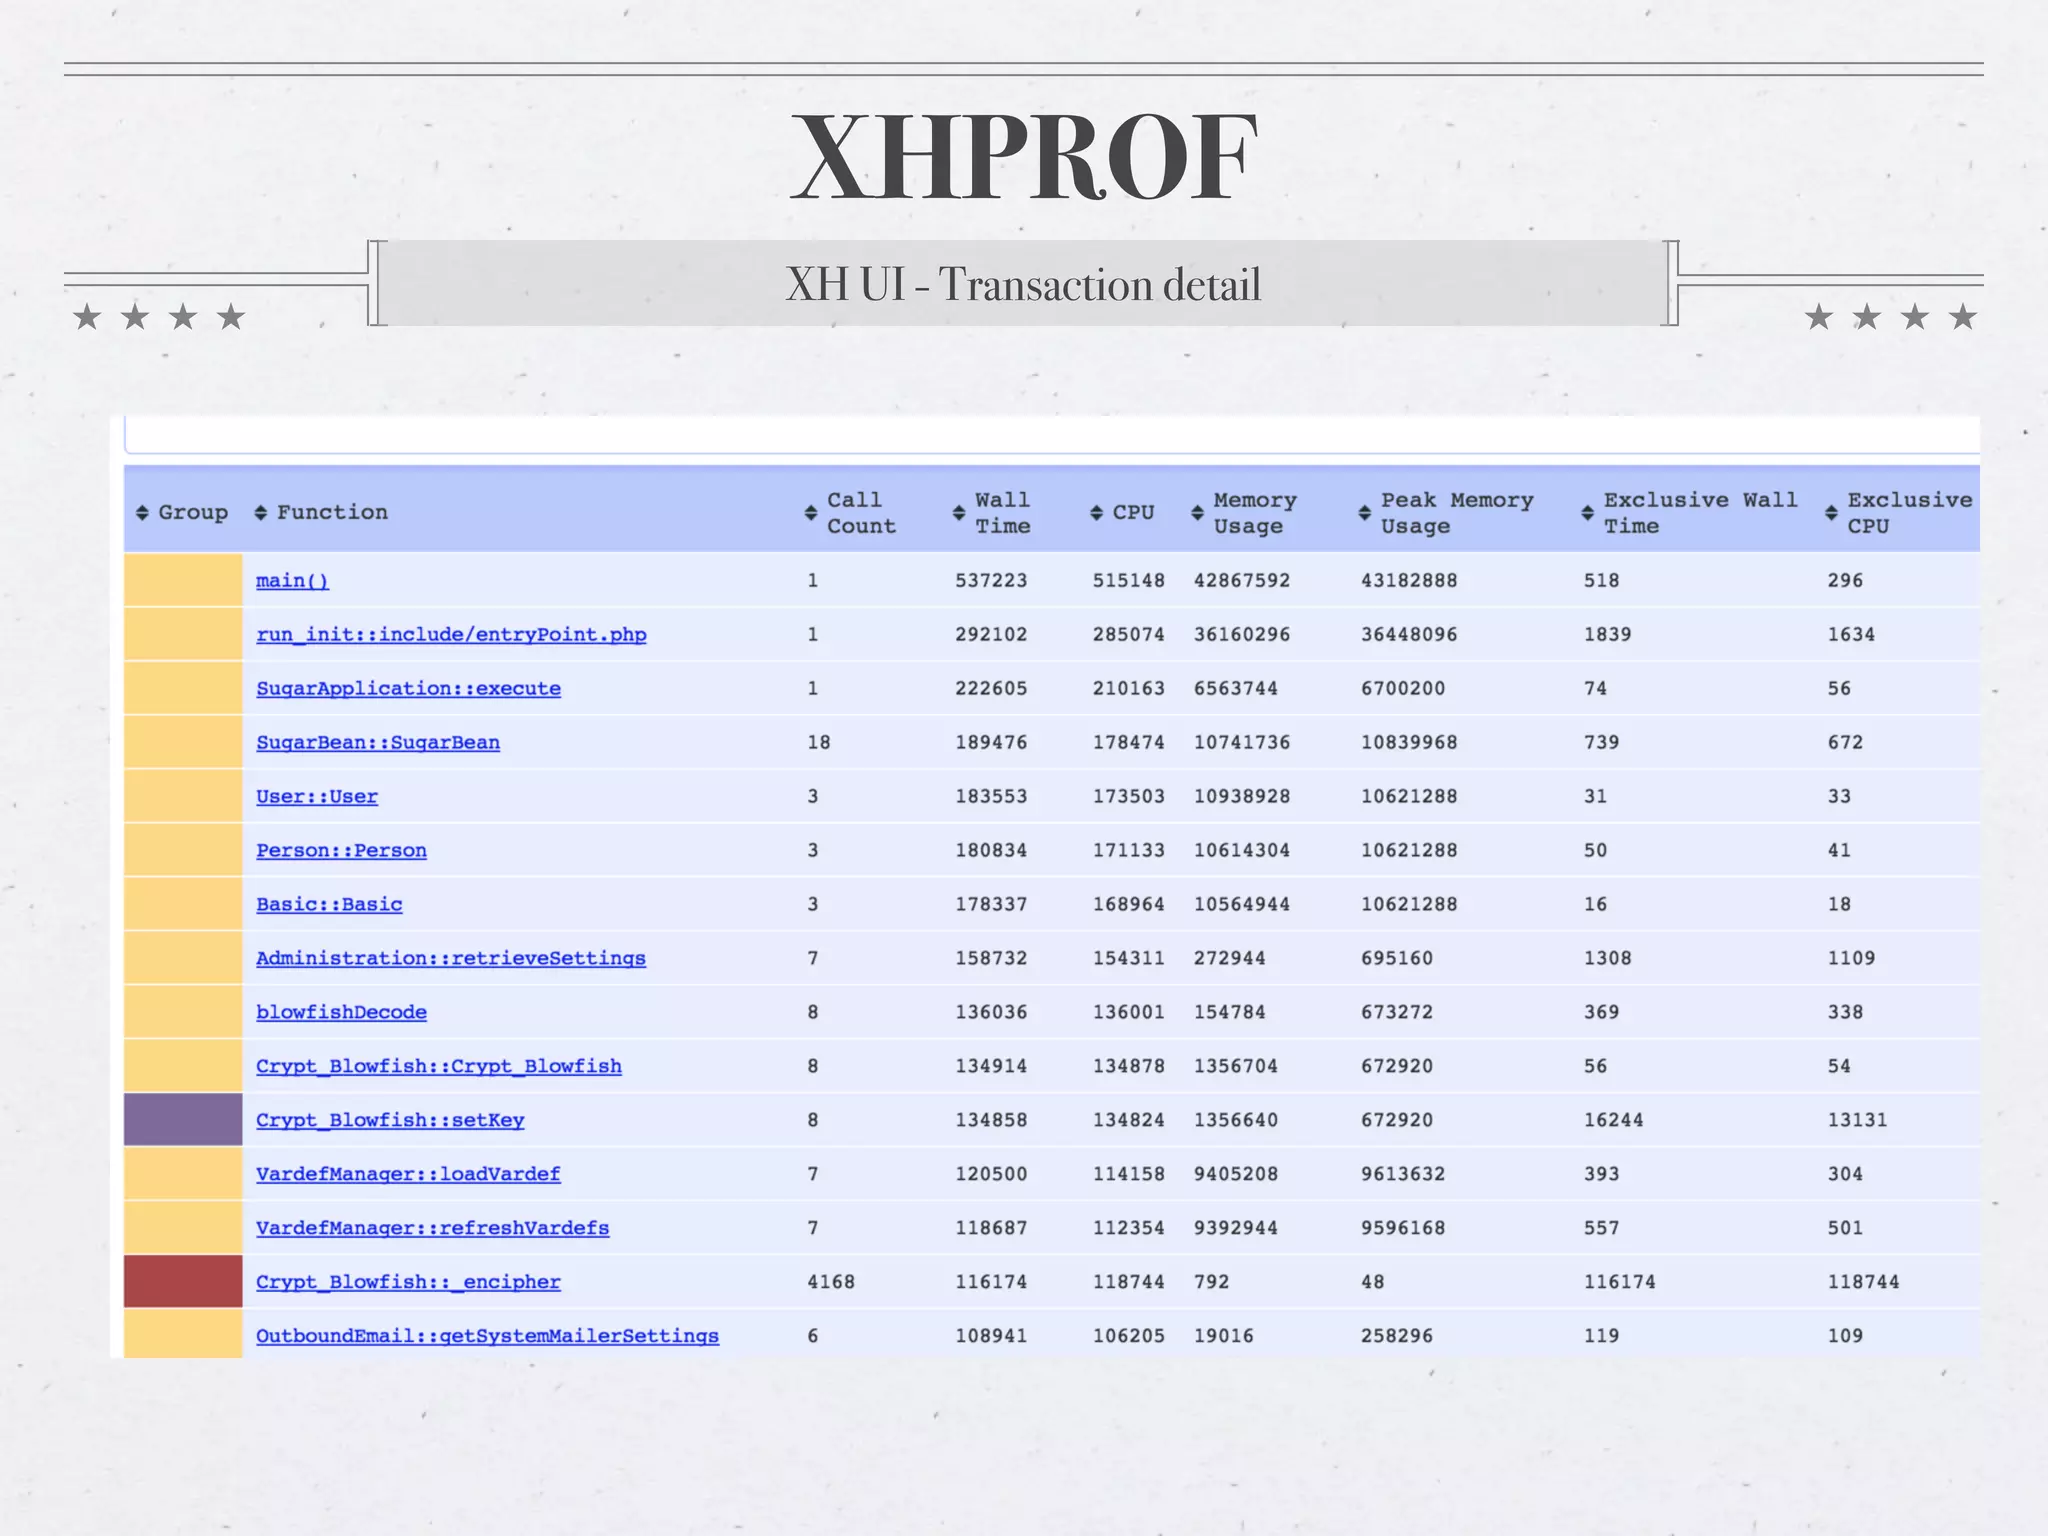Image resolution: width=2048 pixels, height=1536 pixels.
Task: Click sort icon next to Wall Time
Action: click(959, 513)
